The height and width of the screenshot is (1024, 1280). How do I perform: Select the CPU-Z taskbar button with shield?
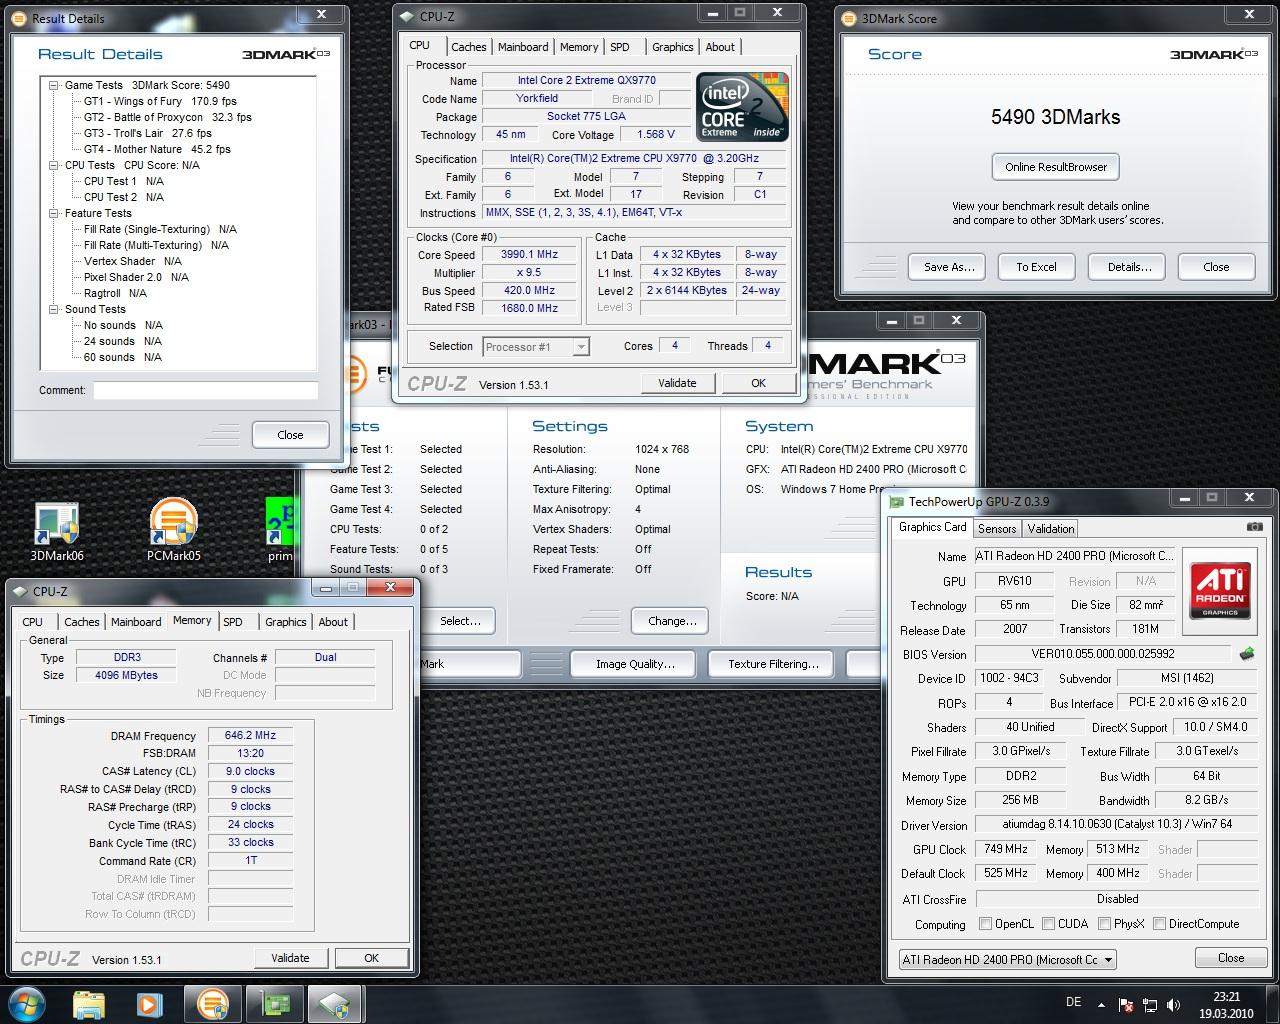pos(335,1004)
